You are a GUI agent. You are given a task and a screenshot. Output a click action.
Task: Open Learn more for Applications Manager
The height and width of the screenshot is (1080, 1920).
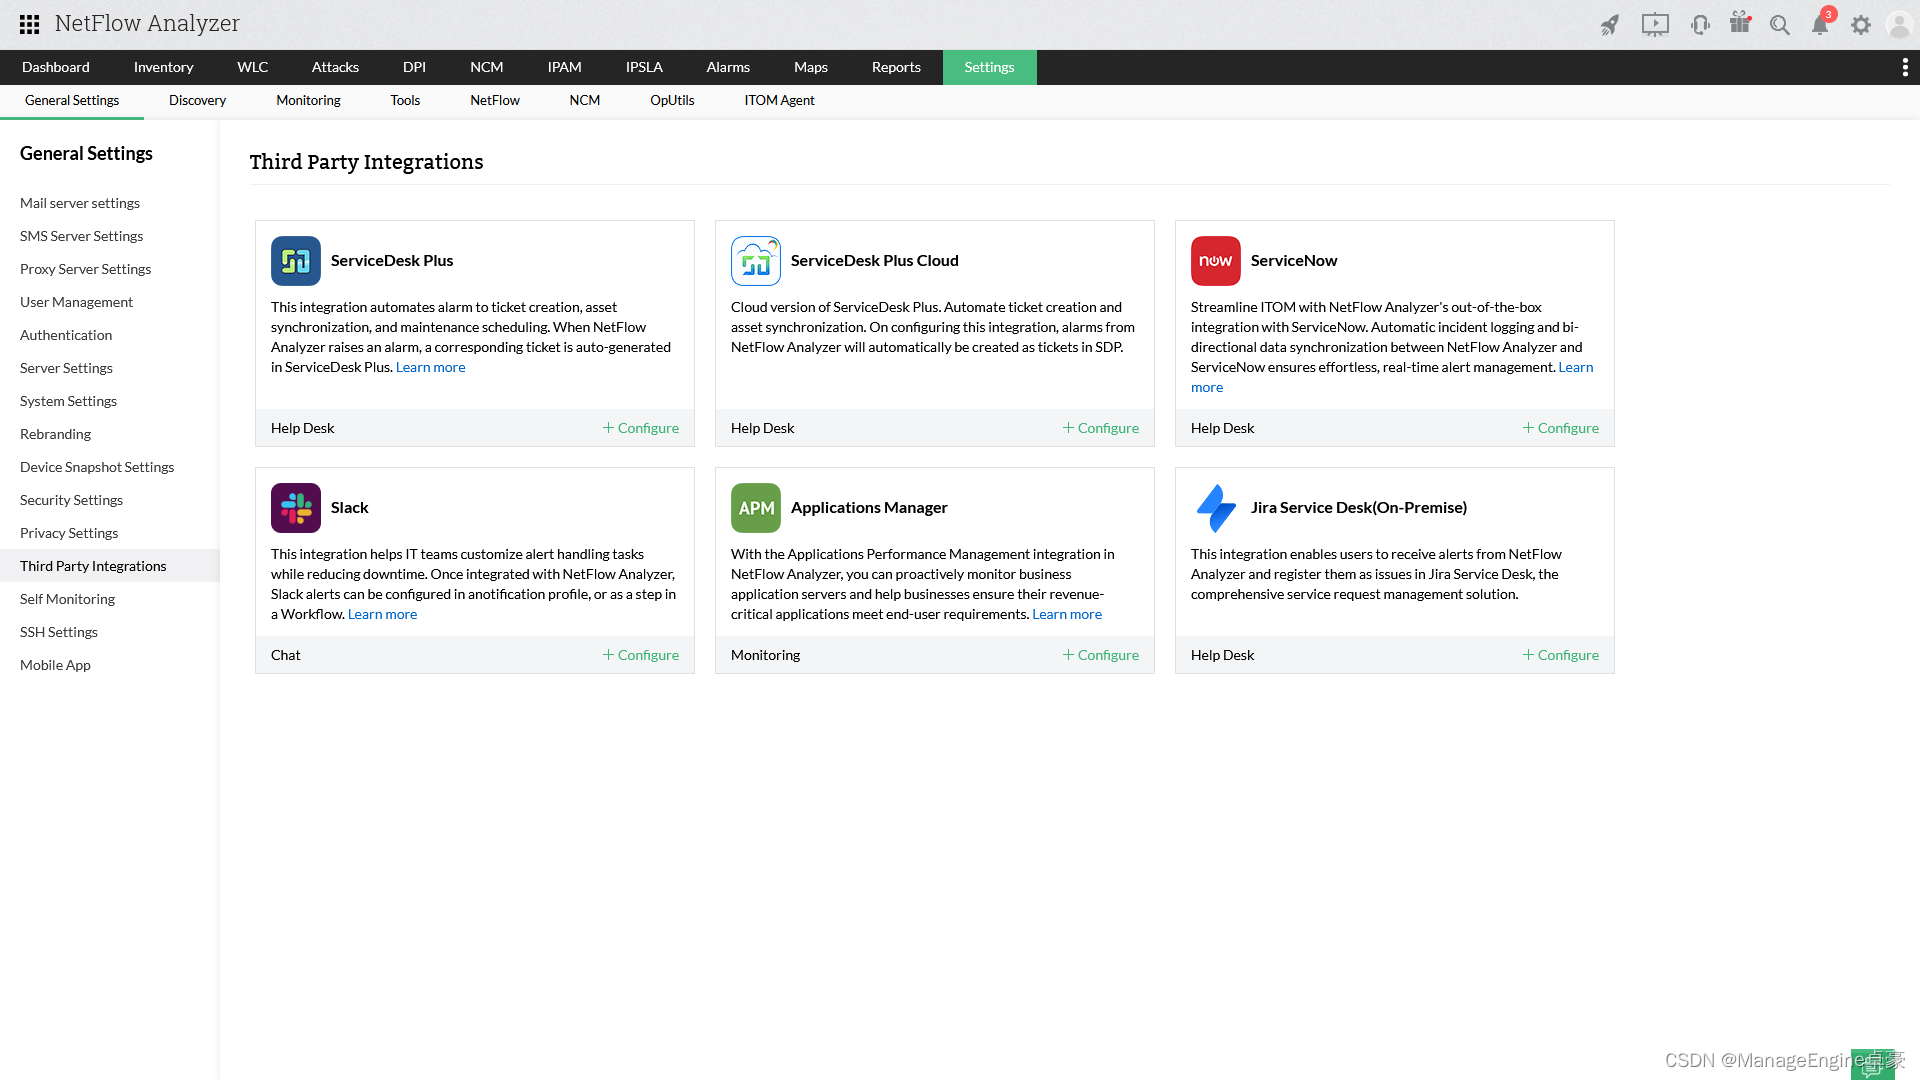click(x=1067, y=615)
